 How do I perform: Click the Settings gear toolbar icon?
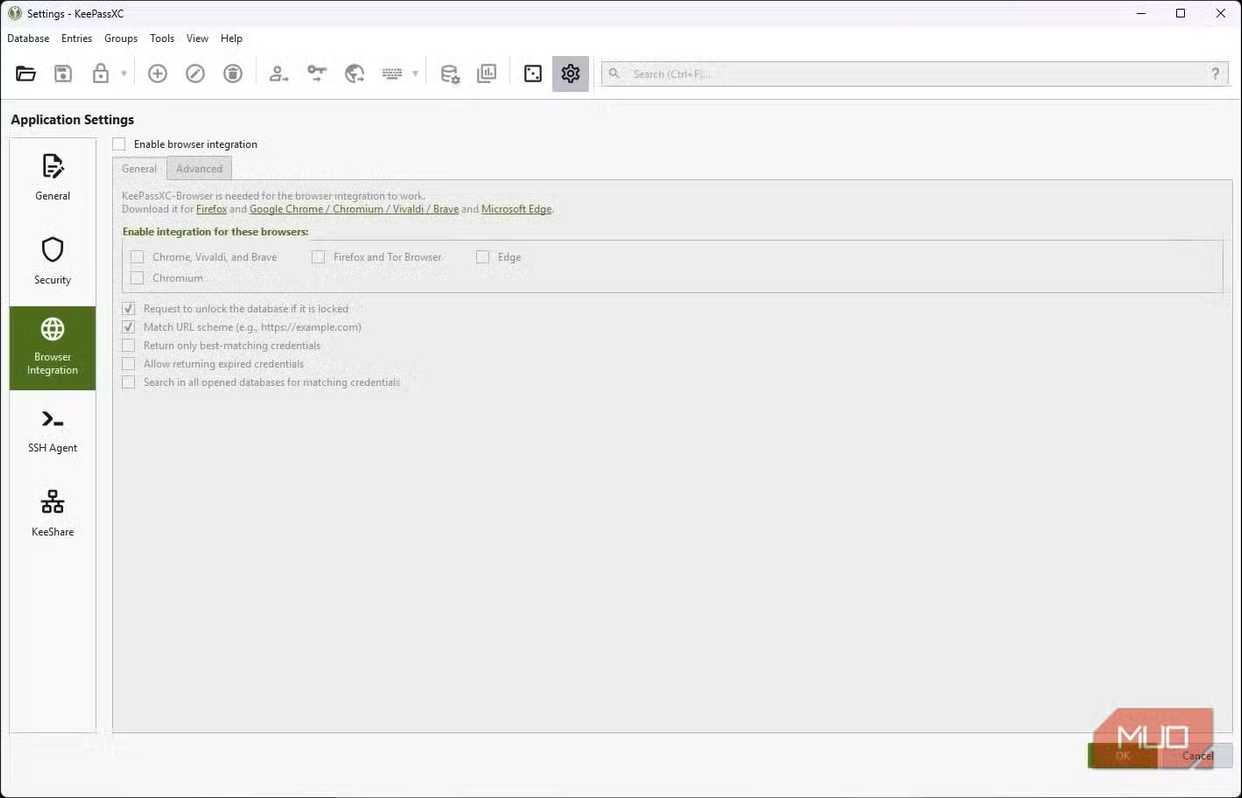pos(570,73)
